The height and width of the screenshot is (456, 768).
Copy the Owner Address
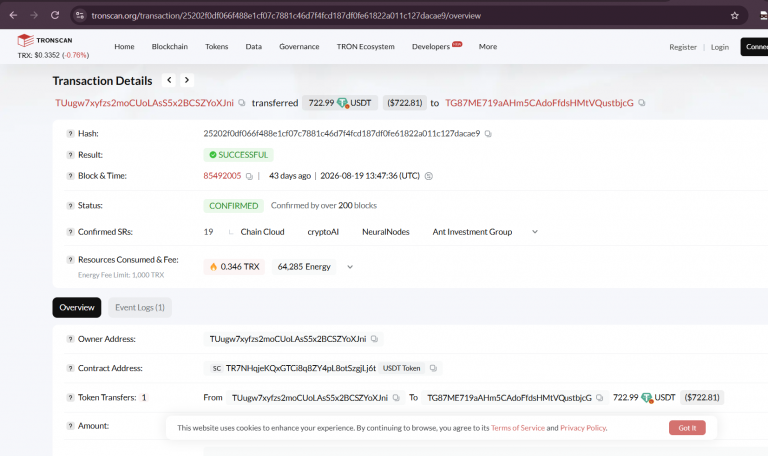[x=374, y=339]
